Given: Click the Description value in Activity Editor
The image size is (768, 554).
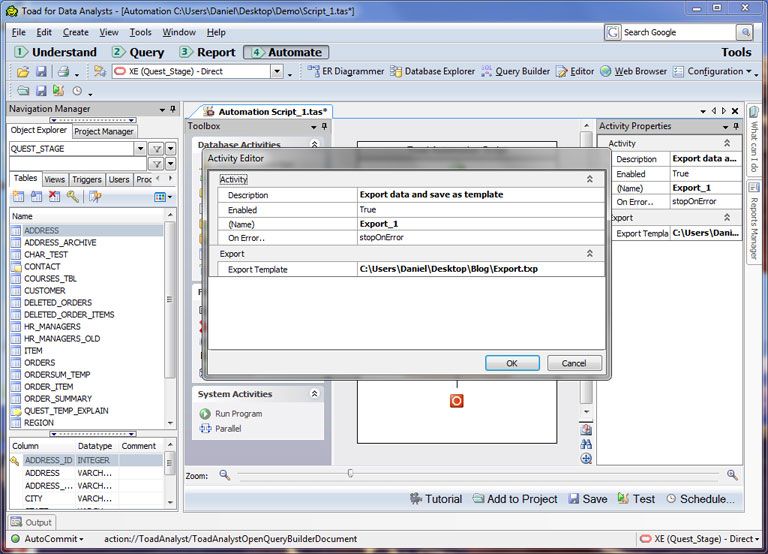Looking at the screenshot, I should [480, 194].
